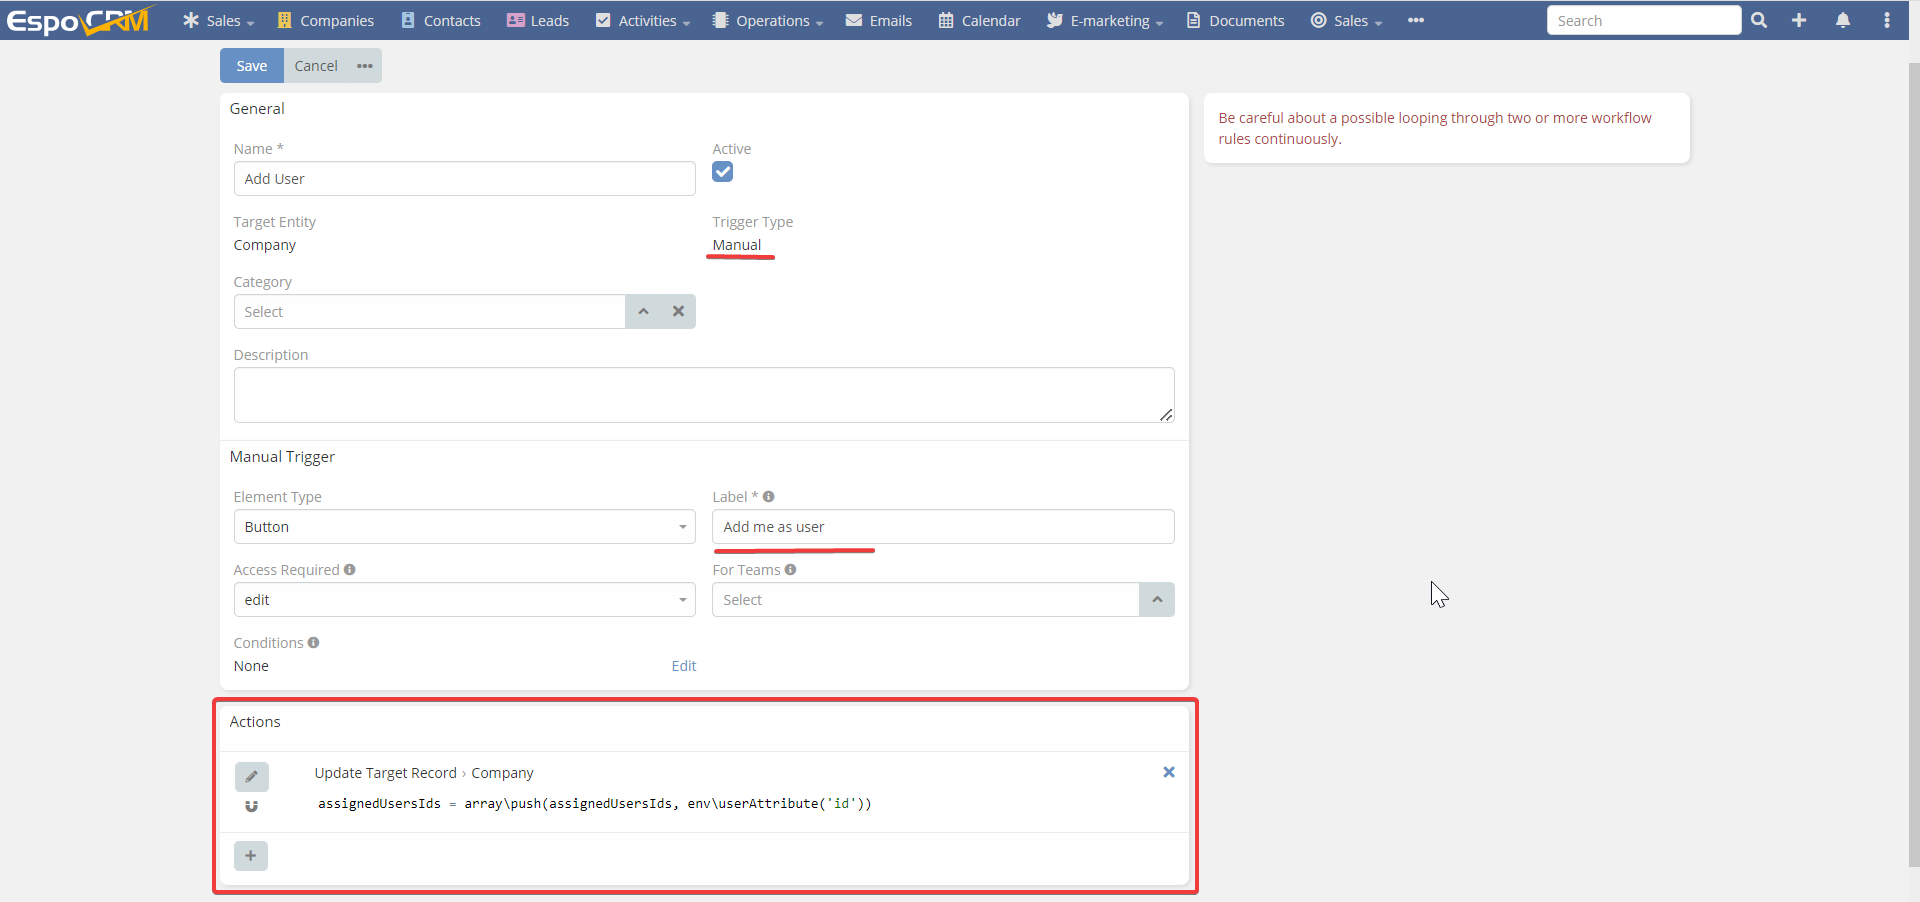This screenshot has height=902, width=1920.
Task: Open the Category selection arrow
Action: point(643,311)
